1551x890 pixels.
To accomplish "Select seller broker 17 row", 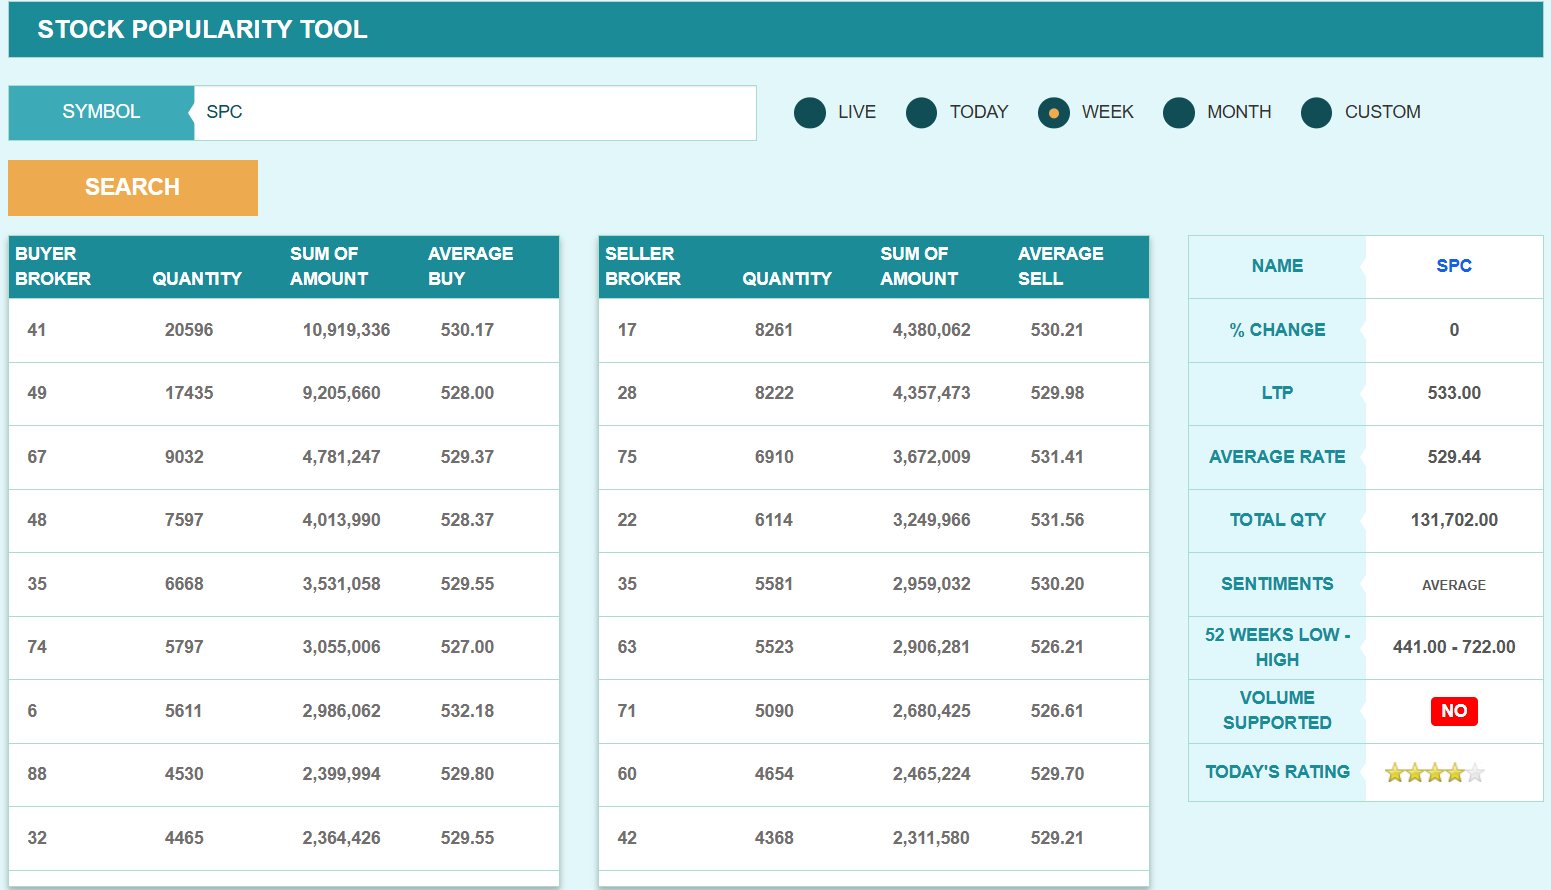I will coord(627,330).
